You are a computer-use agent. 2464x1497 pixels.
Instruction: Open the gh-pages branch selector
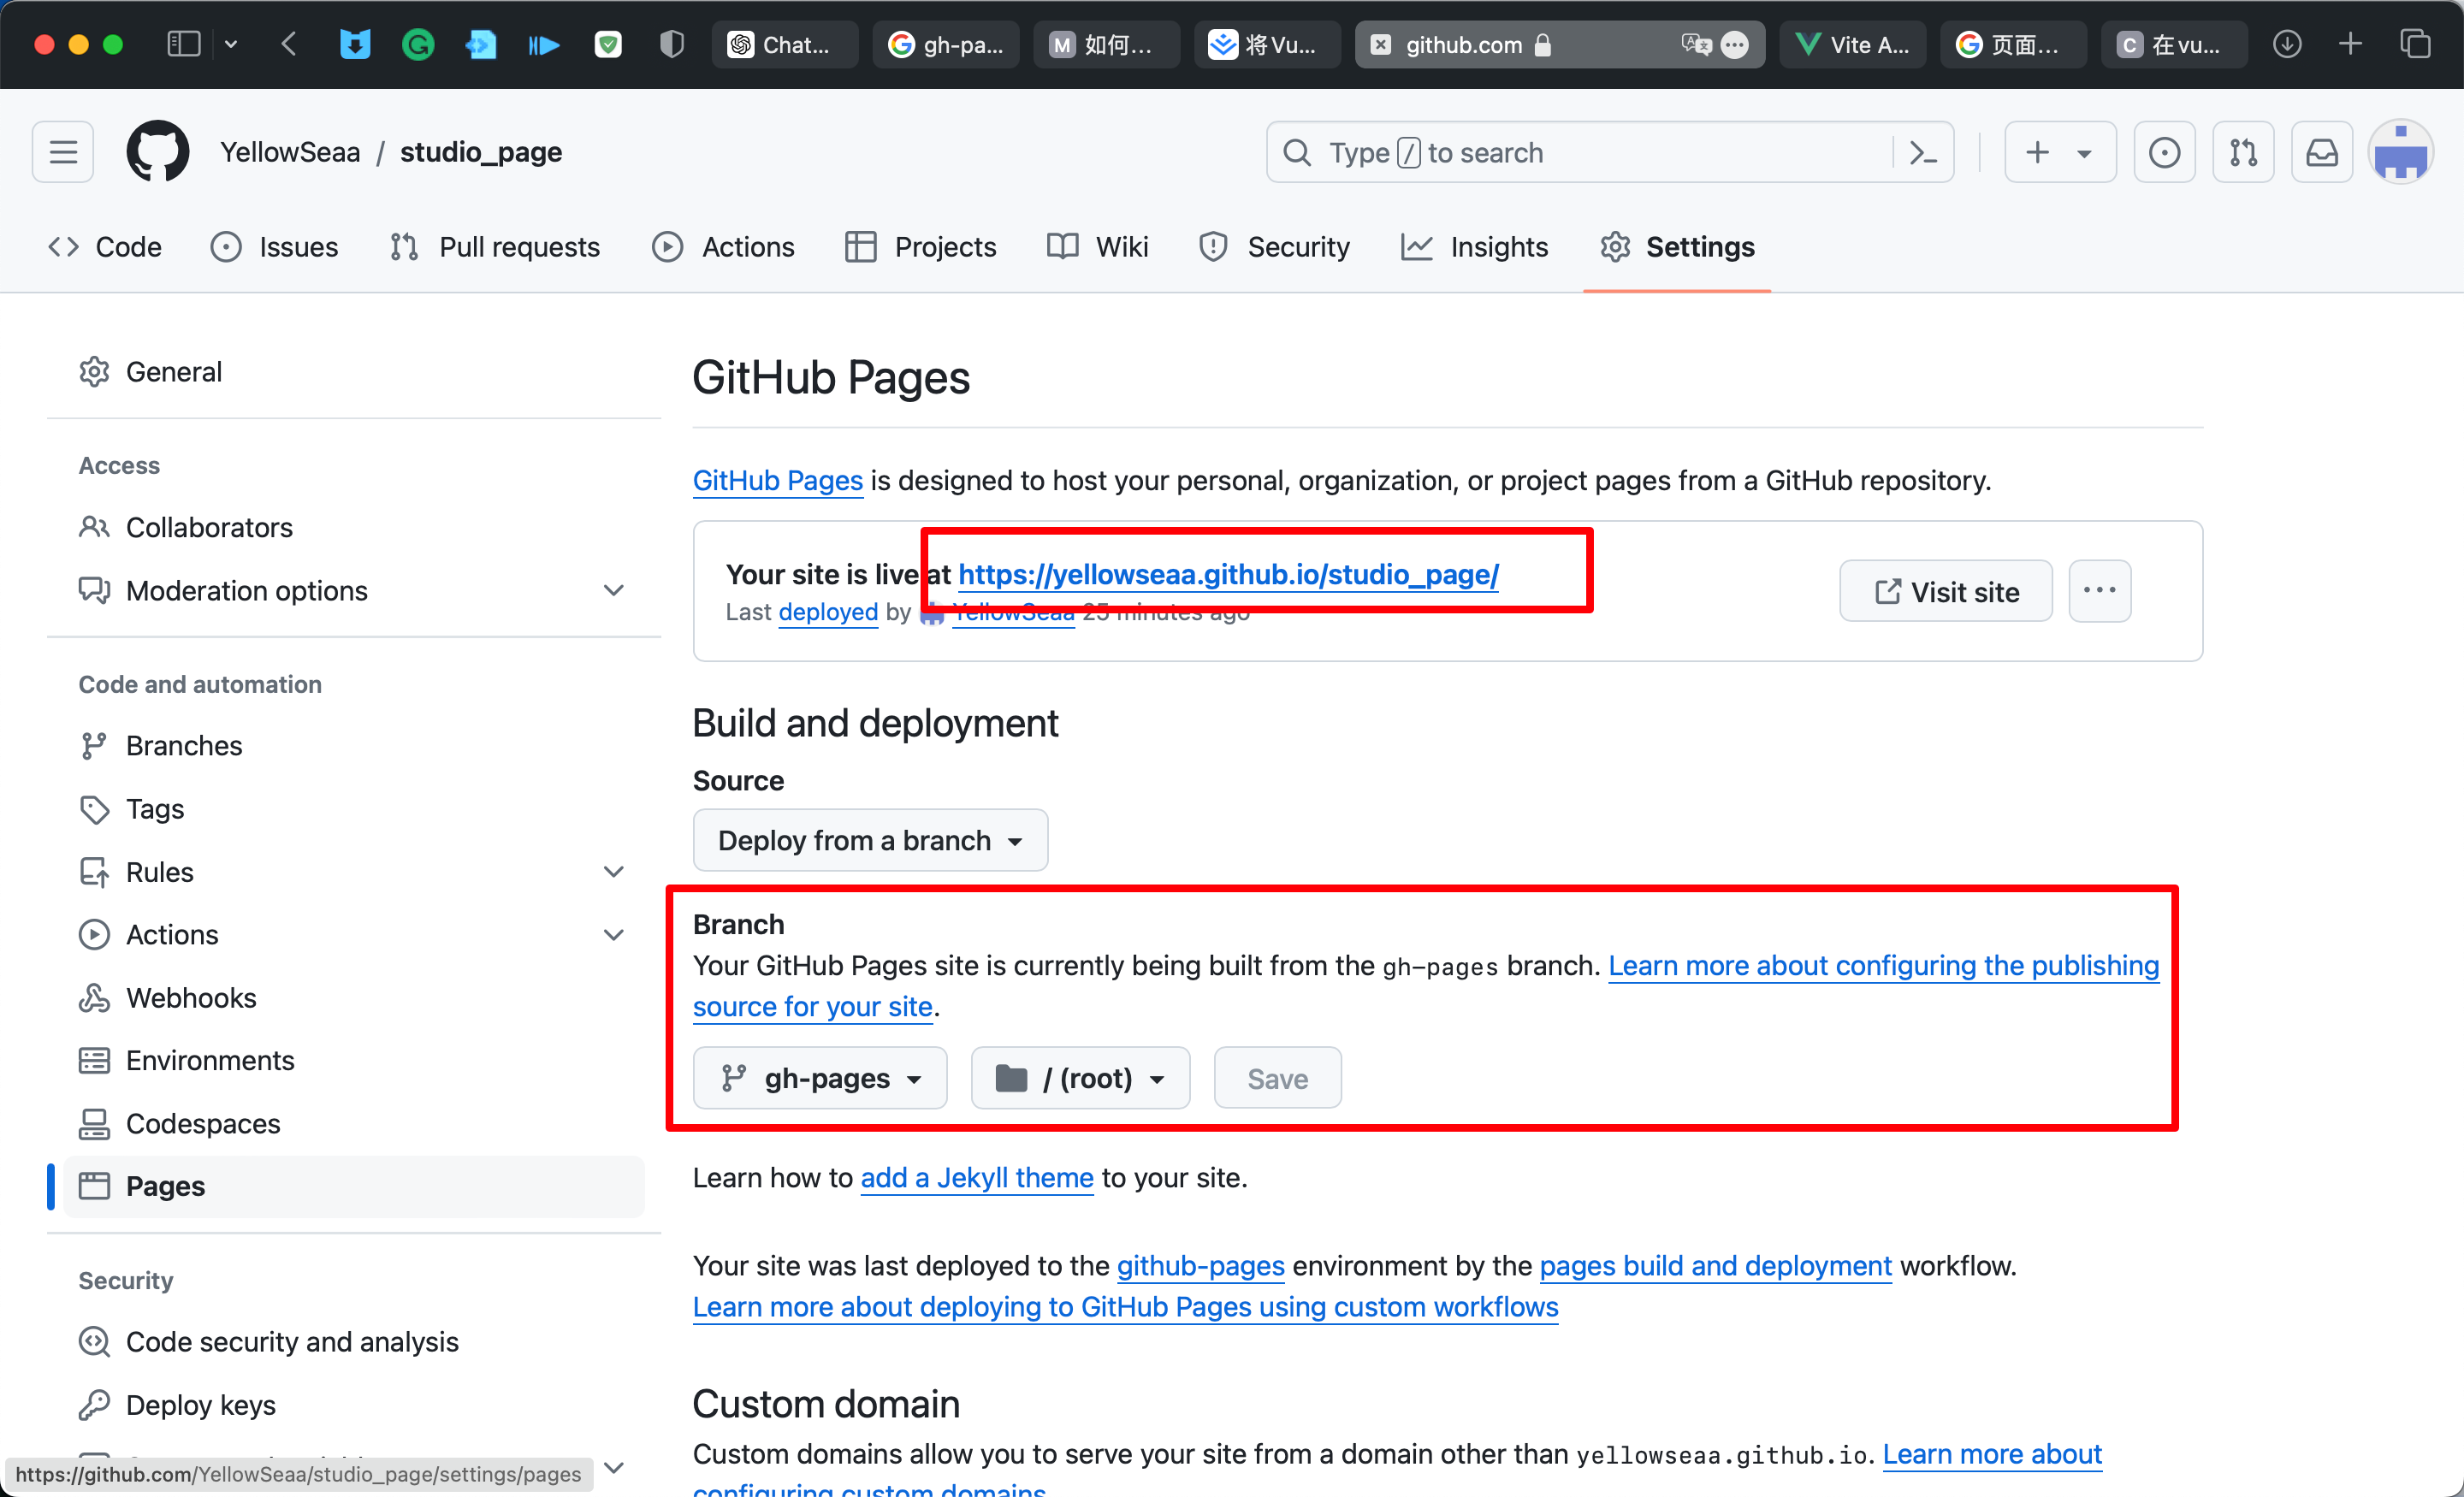tap(820, 1078)
